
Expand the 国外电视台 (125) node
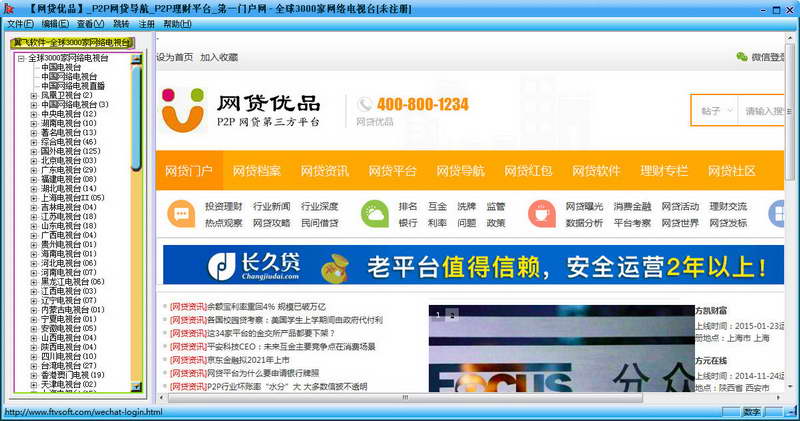34,152
